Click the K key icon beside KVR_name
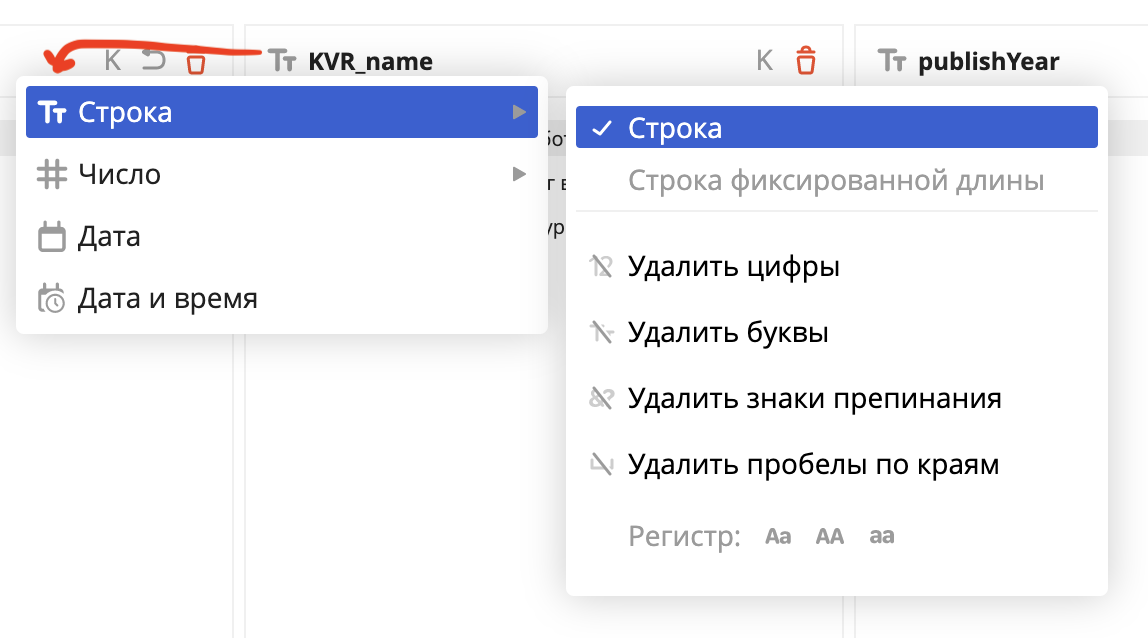 [765, 61]
